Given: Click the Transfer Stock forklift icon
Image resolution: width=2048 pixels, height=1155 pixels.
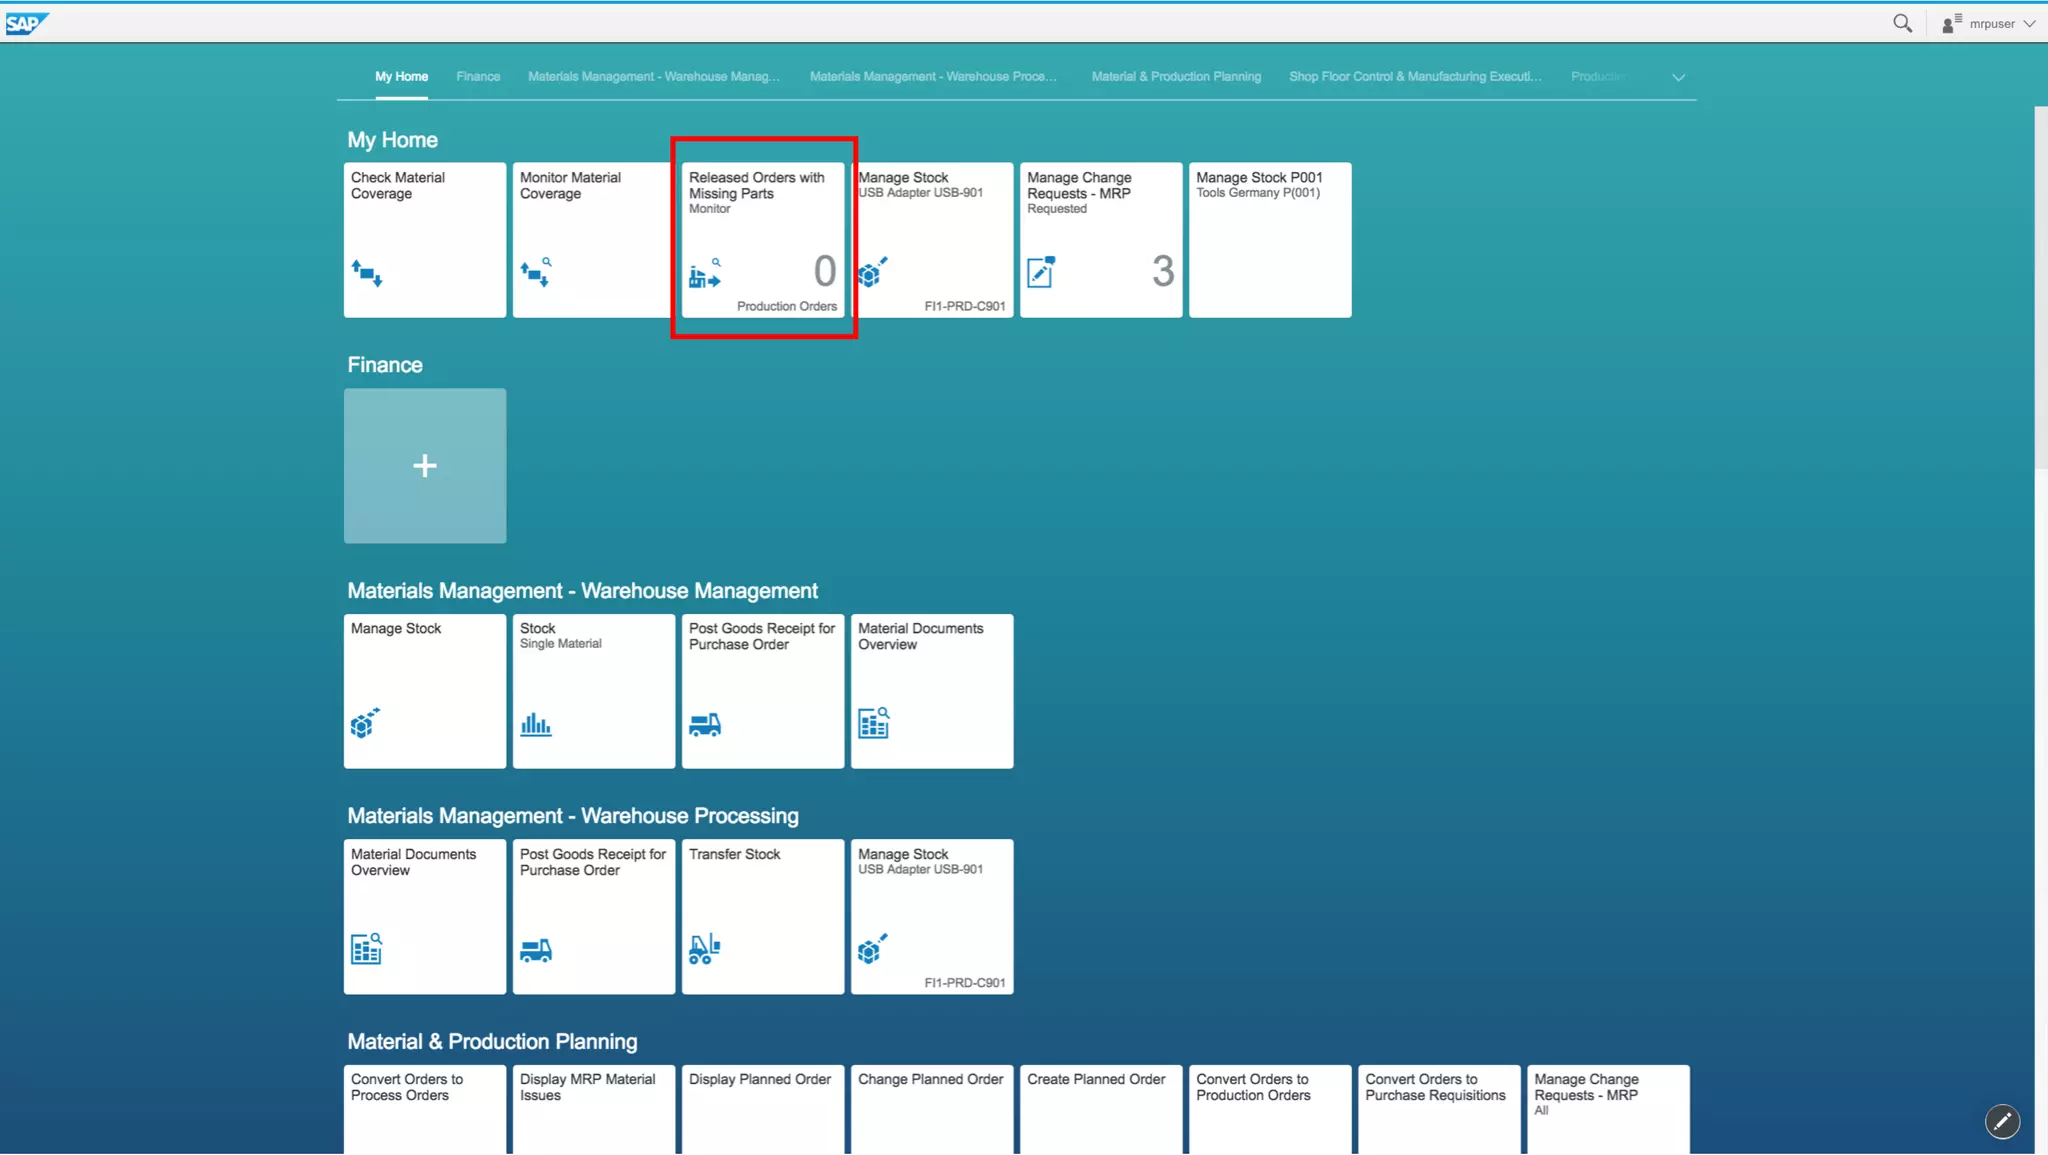Looking at the screenshot, I should coord(704,949).
